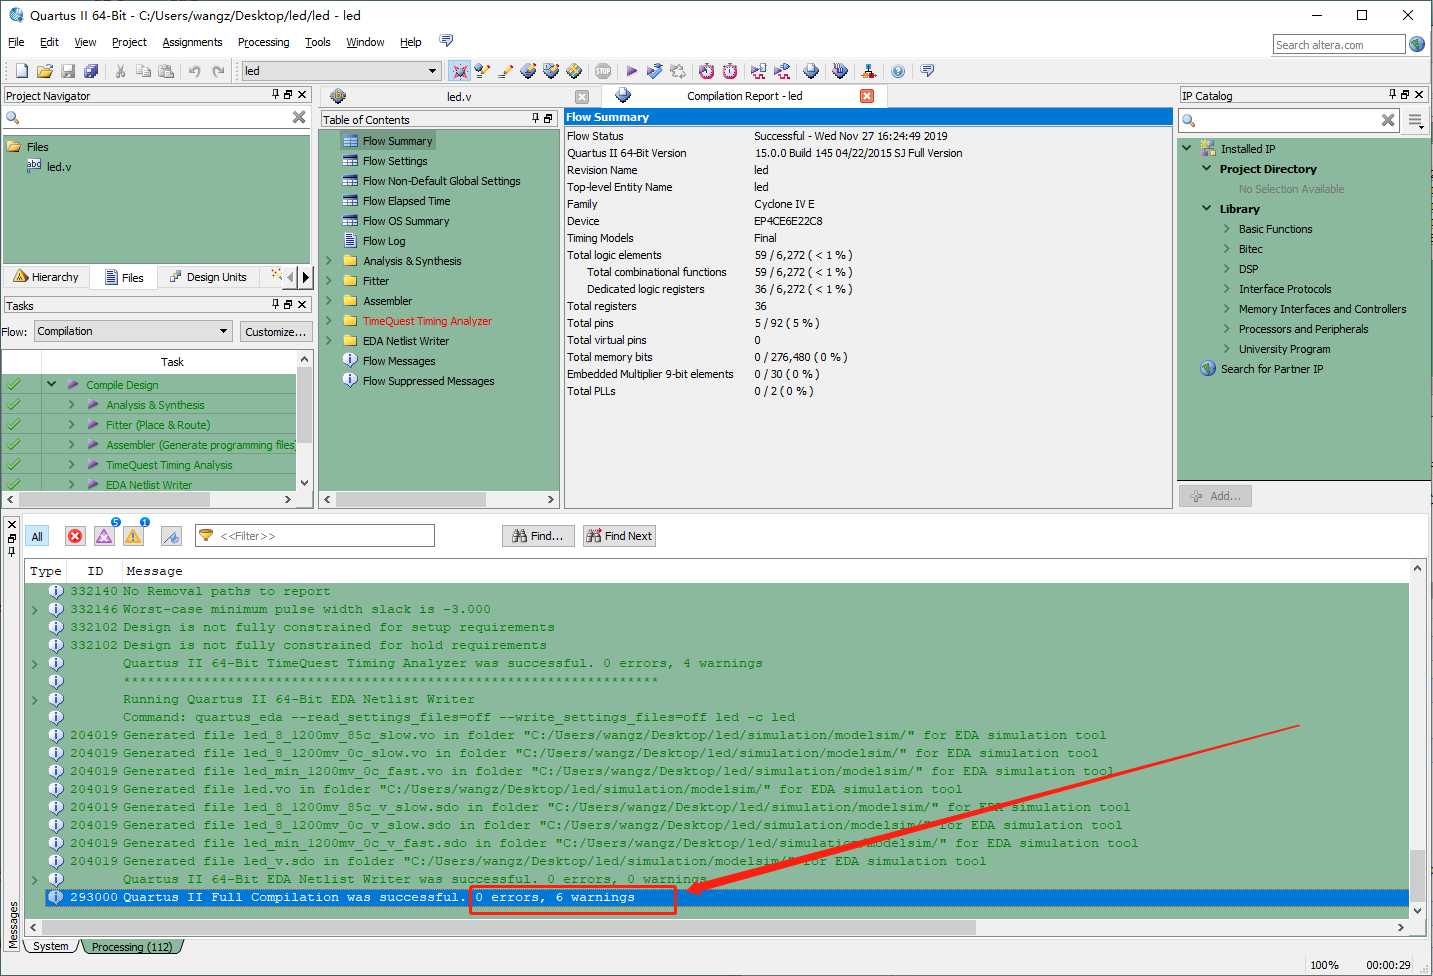The image size is (1433, 976).
Task: Expand the Fitter (Place & Route) task
Action: (x=71, y=424)
